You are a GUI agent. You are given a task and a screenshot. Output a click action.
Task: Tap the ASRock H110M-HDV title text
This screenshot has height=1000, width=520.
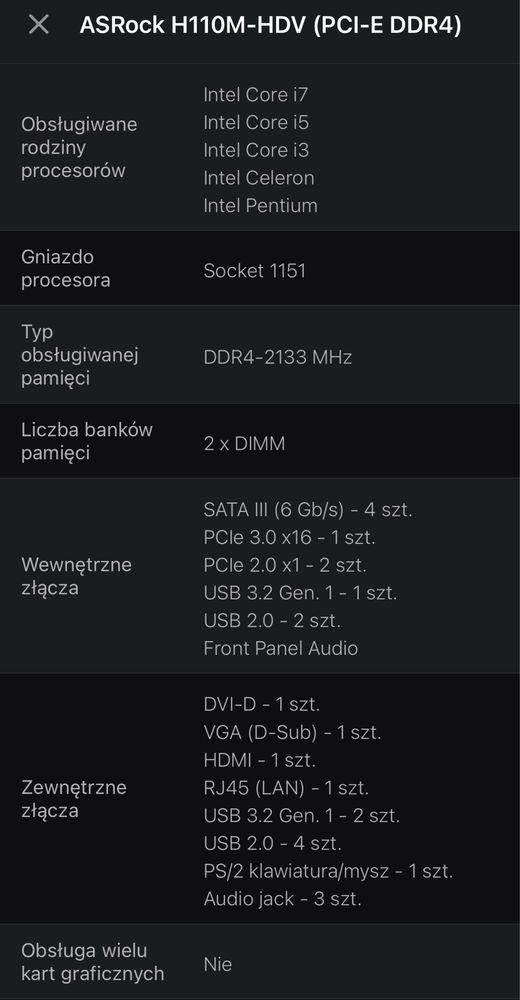(270, 26)
